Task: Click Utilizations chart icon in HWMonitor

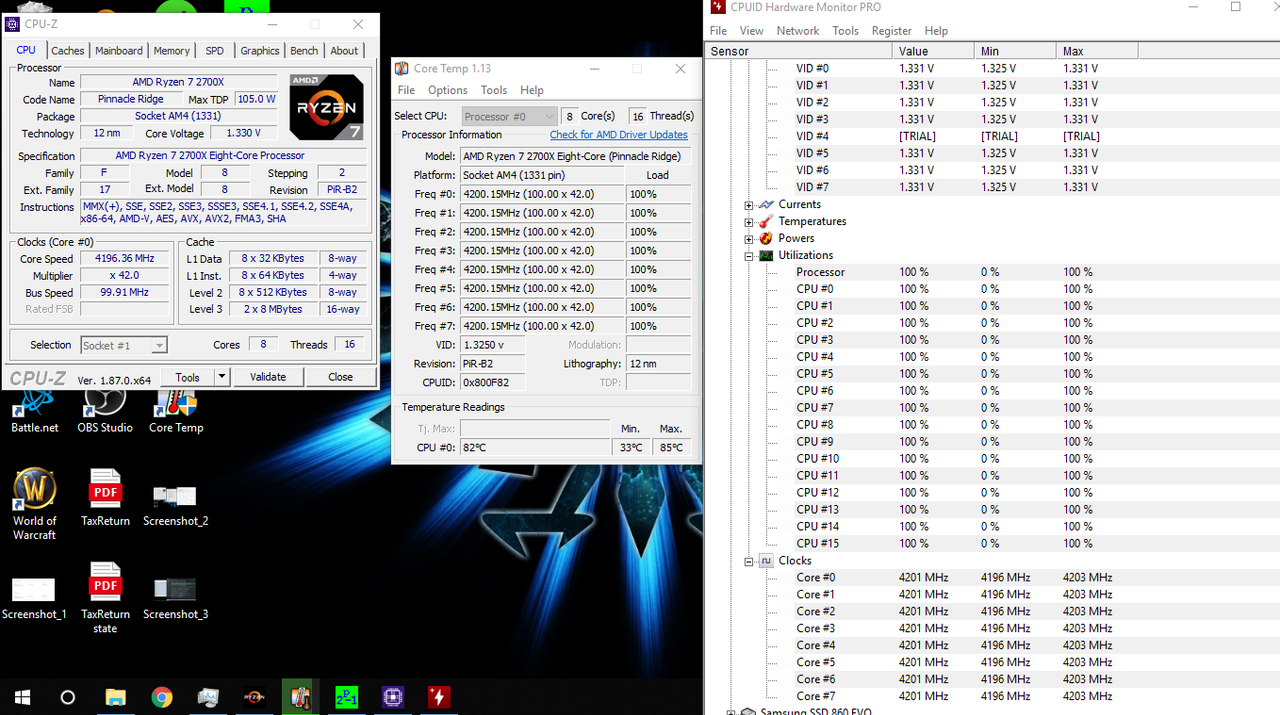Action: click(x=766, y=255)
